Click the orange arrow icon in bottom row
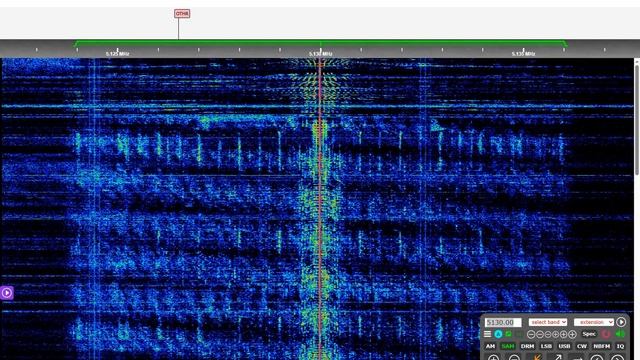640x360 pixels. point(537,357)
